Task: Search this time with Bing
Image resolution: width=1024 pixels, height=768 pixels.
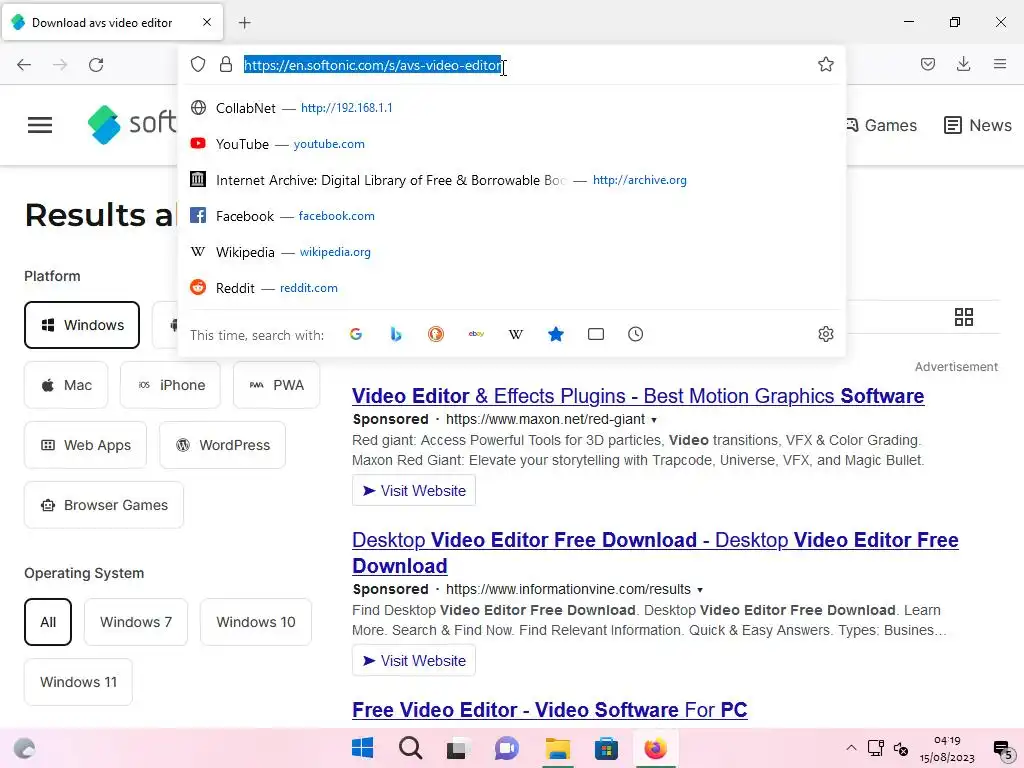Action: point(396,334)
